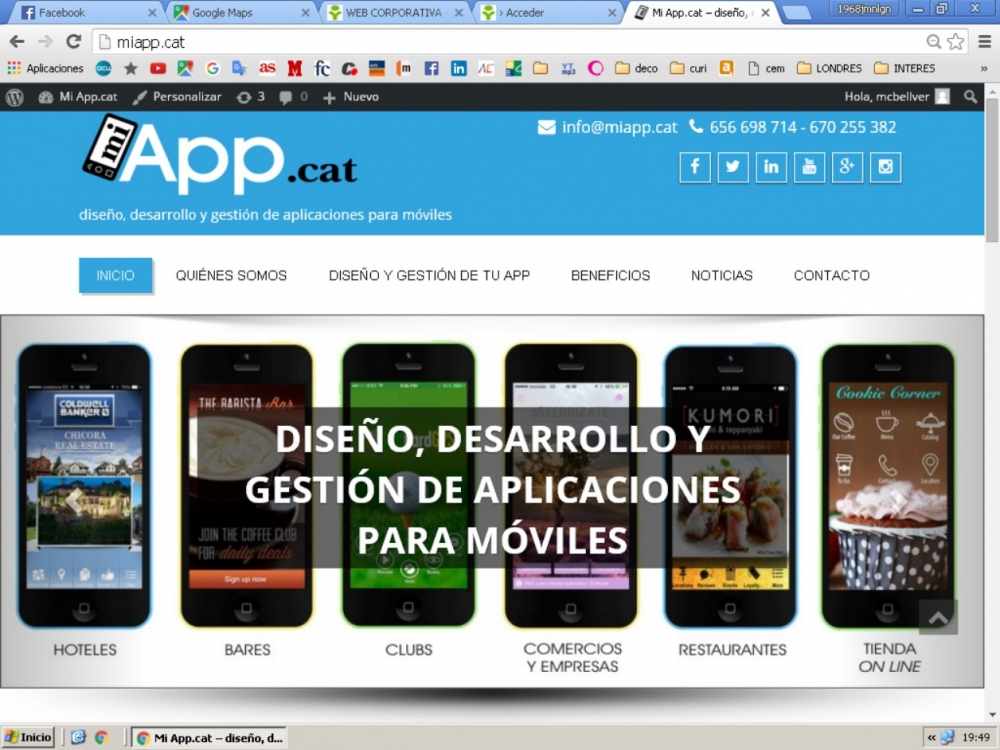Click the Google Plus social icon
The width and height of the screenshot is (1000, 750).
(x=847, y=167)
